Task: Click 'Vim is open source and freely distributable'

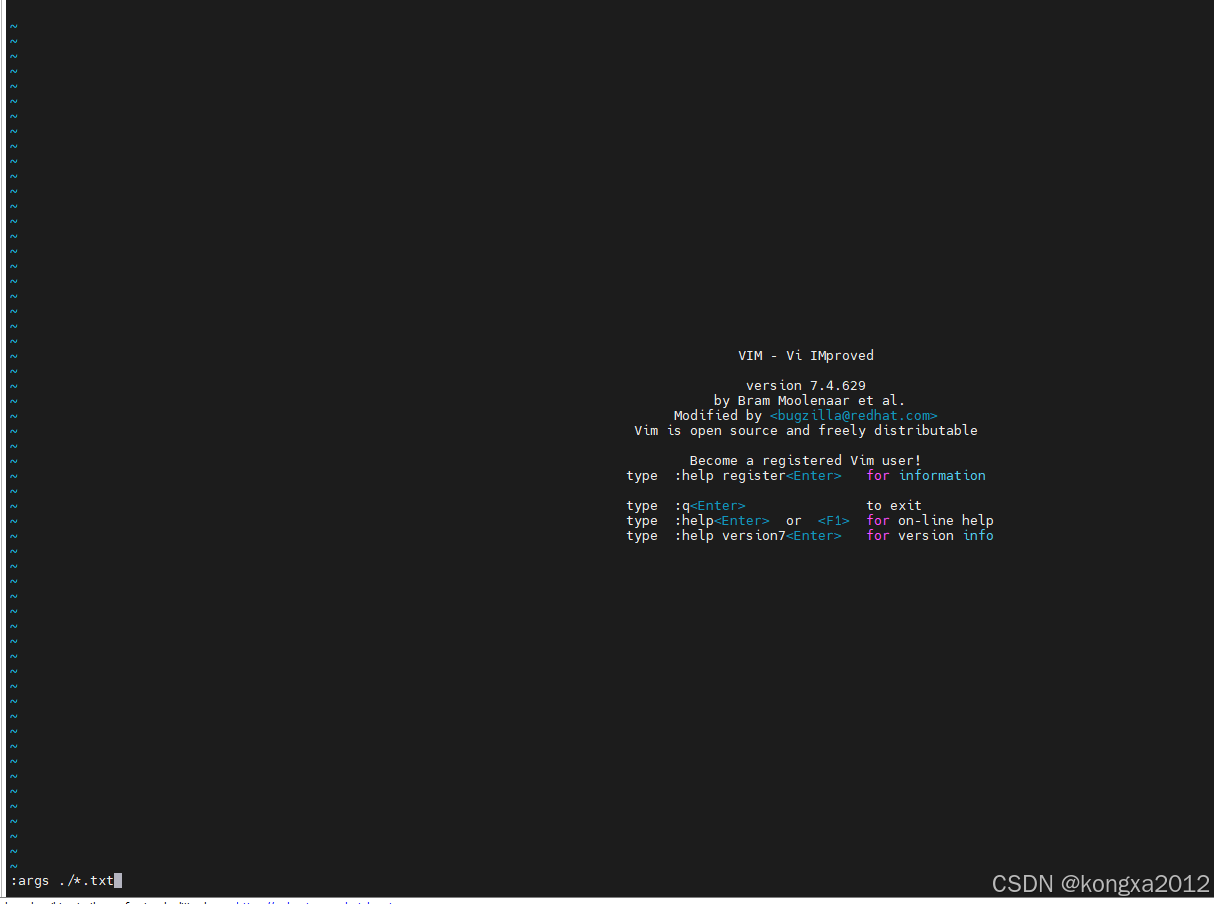Action: [x=806, y=430]
